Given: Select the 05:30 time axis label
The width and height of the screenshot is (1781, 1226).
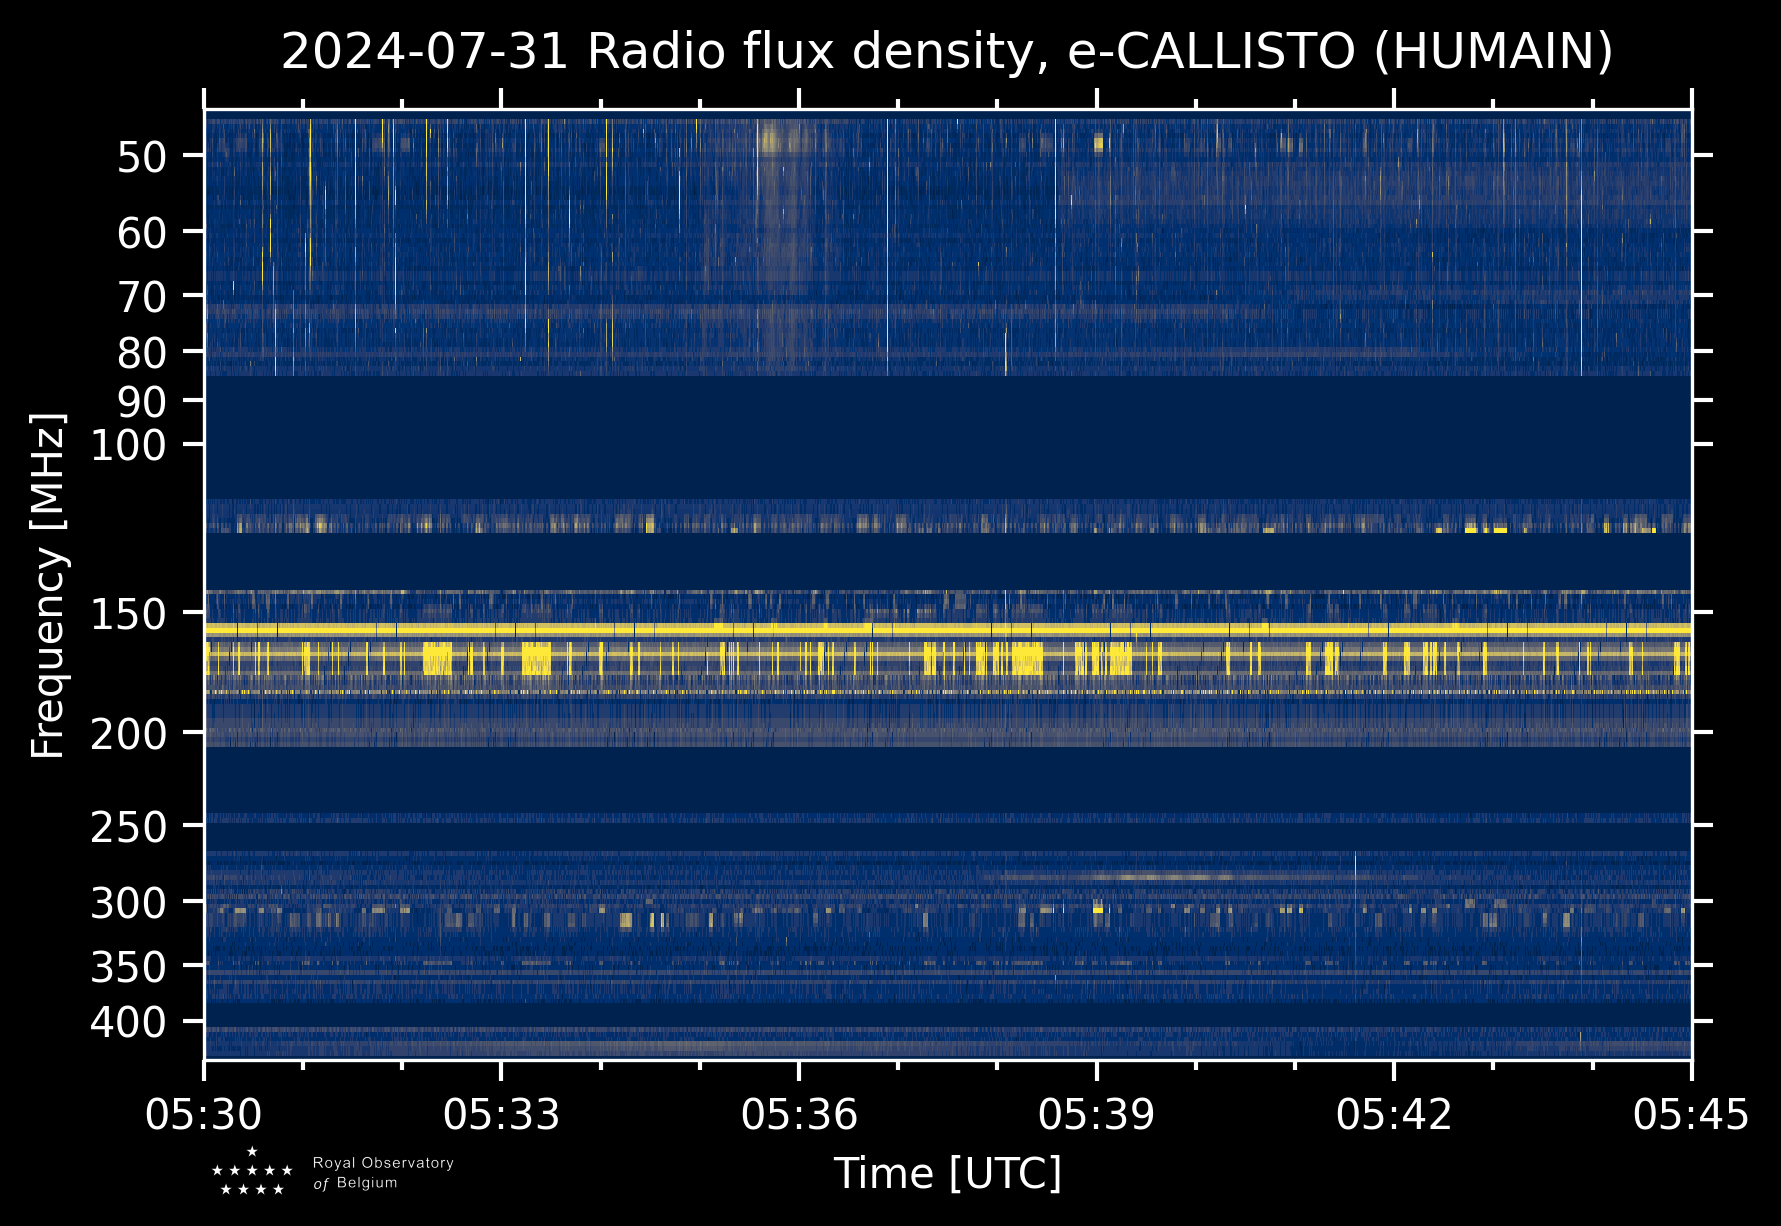Looking at the screenshot, I should click(204, 1114).
